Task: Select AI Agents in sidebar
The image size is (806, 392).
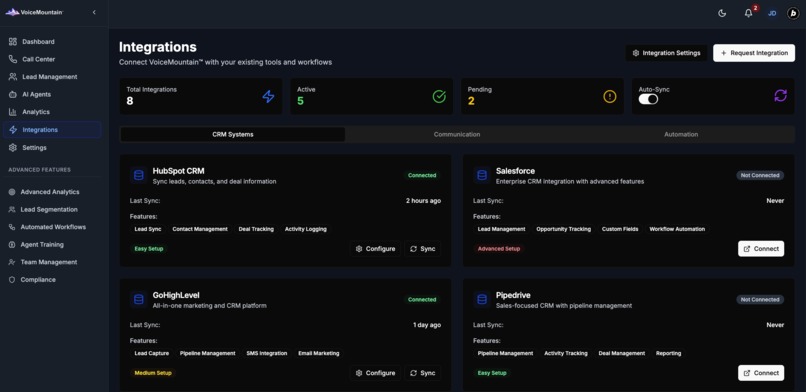Action: tap(52, 95)
